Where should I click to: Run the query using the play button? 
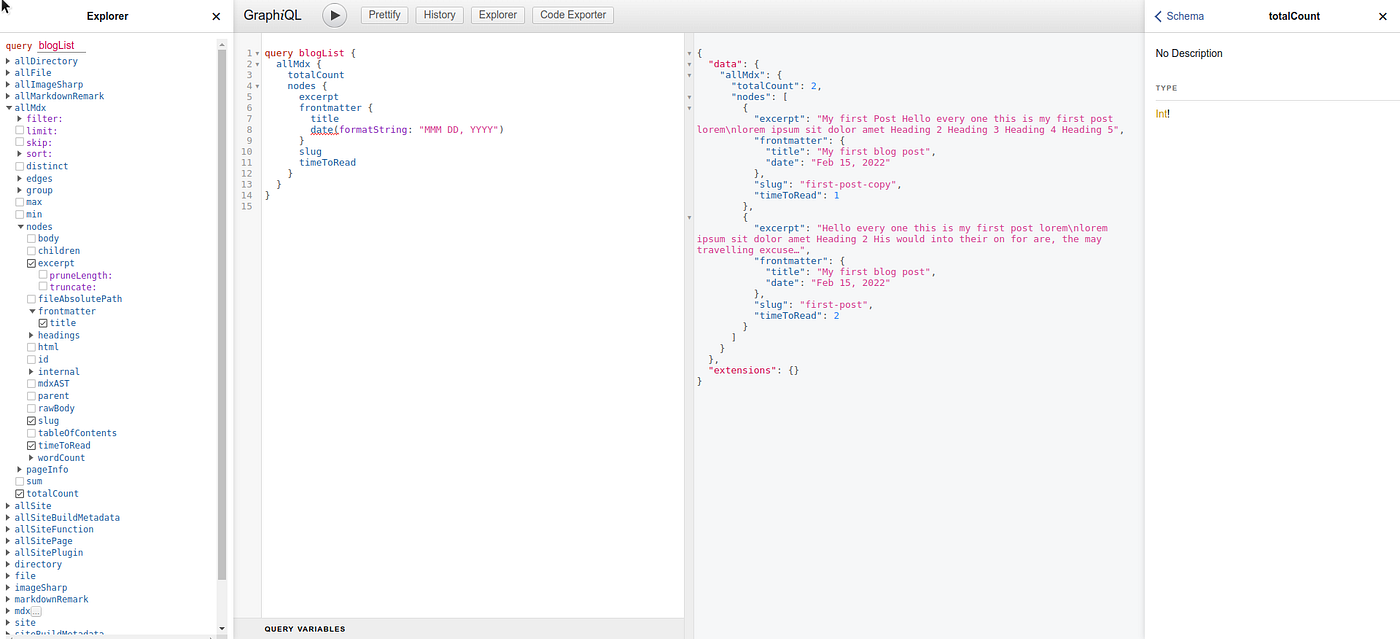click(334, 15)
